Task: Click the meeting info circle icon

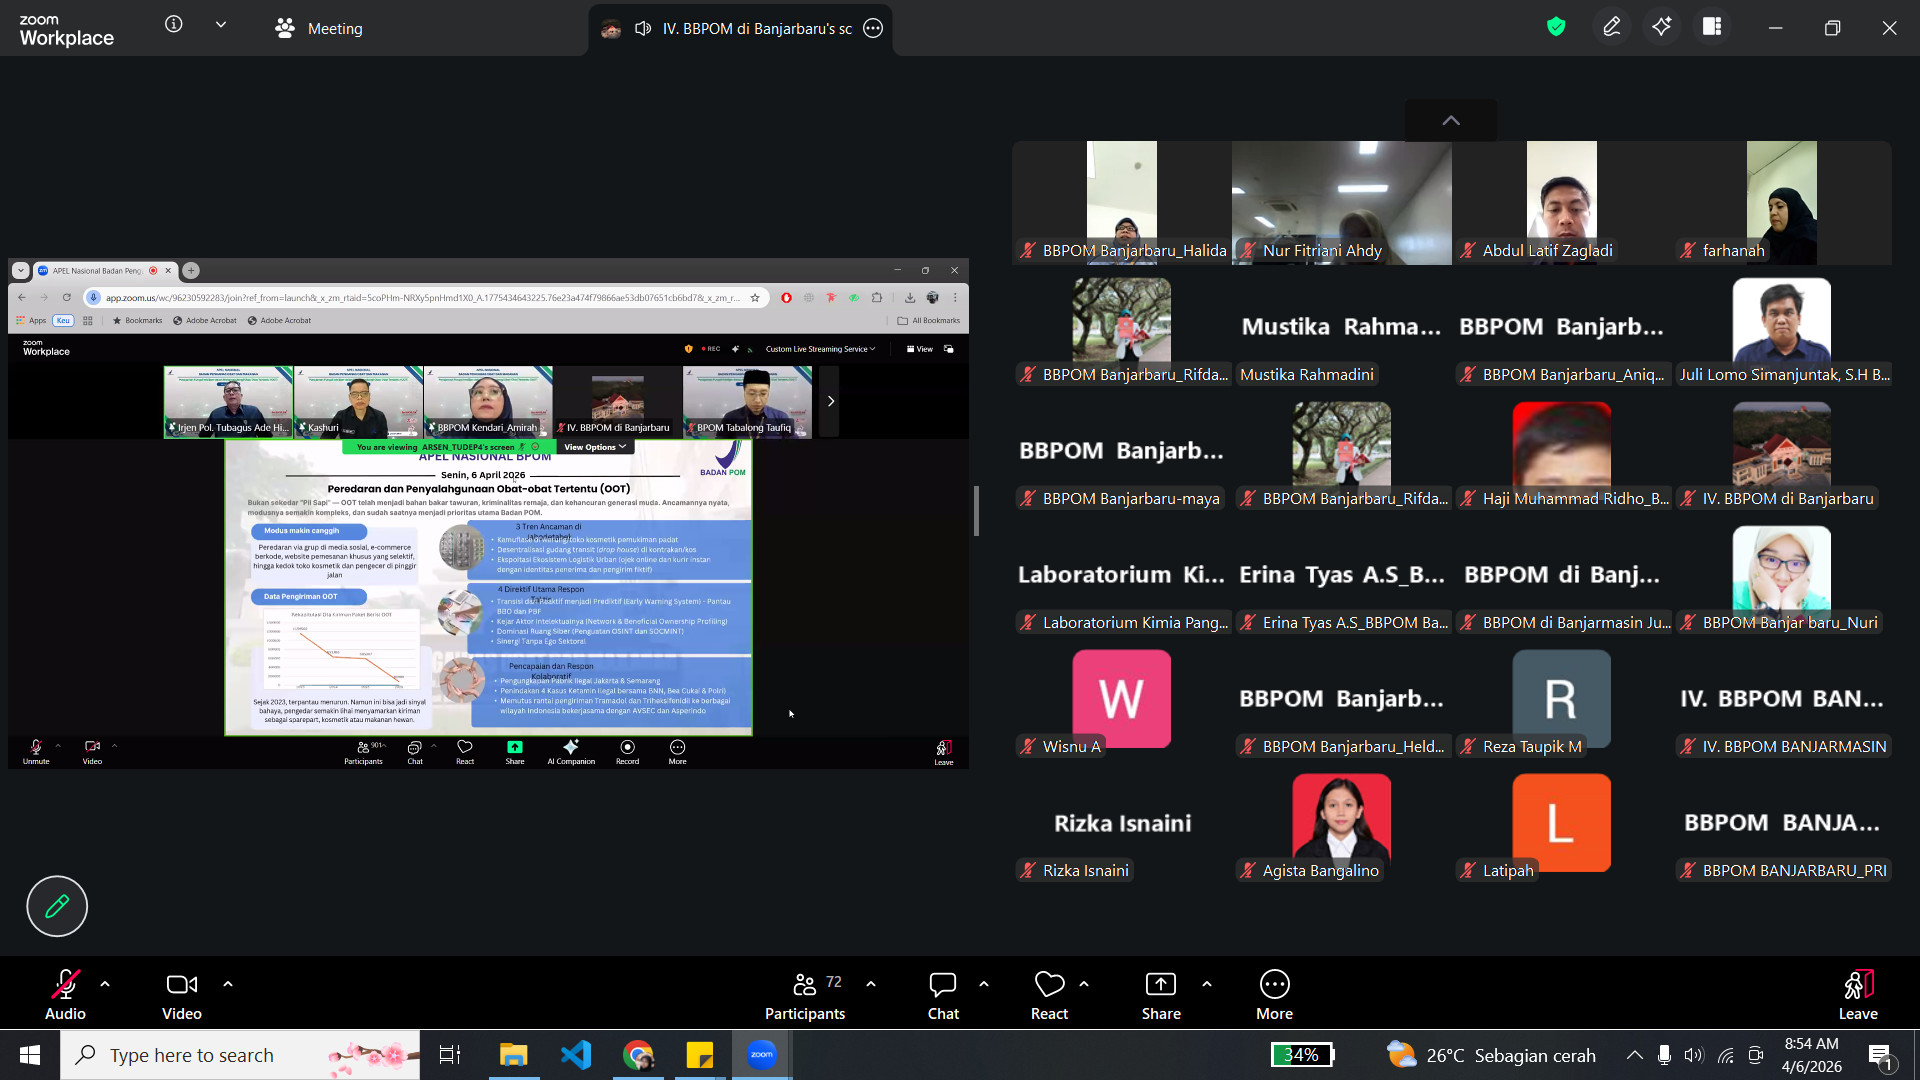Action: point(174,25)
